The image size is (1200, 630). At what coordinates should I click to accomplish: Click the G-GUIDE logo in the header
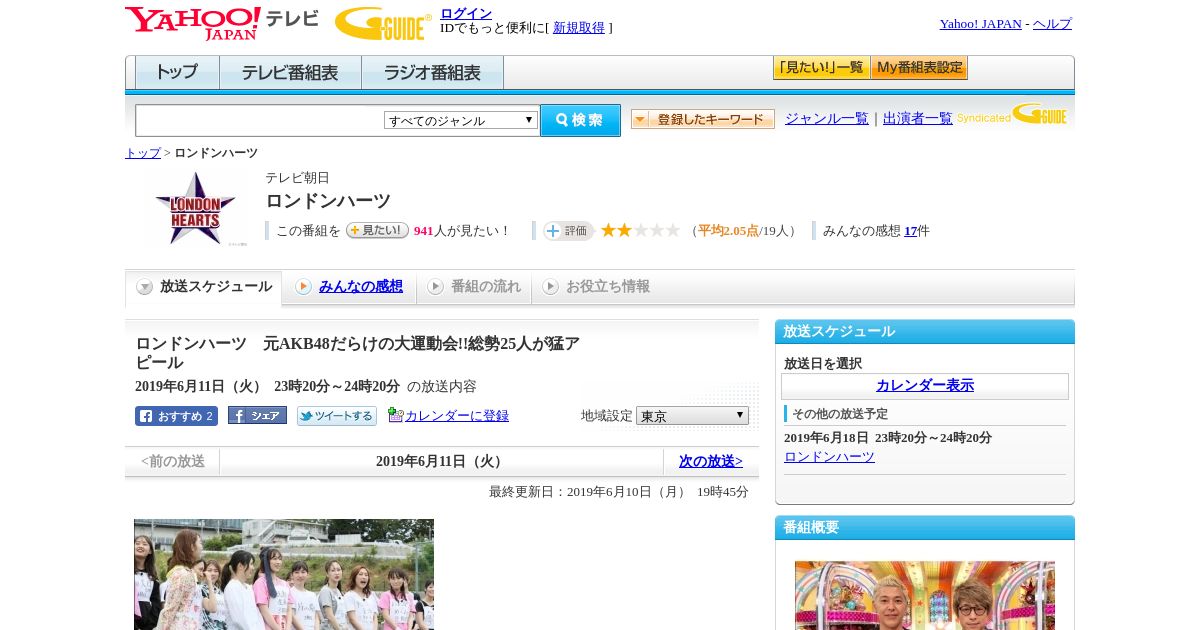click(383, 23)
